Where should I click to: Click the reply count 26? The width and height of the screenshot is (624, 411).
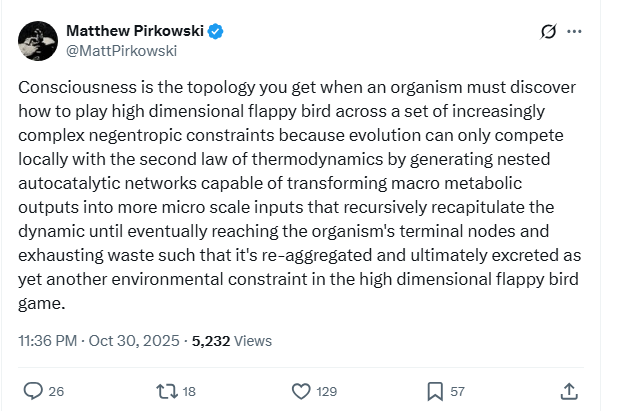click(56, 391)
